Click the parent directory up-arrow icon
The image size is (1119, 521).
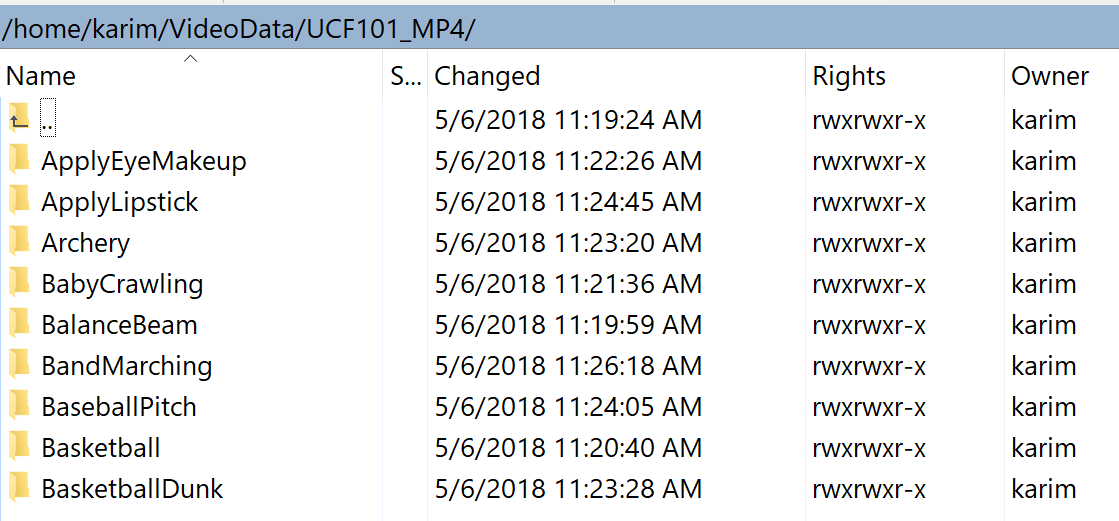point(19,120)
